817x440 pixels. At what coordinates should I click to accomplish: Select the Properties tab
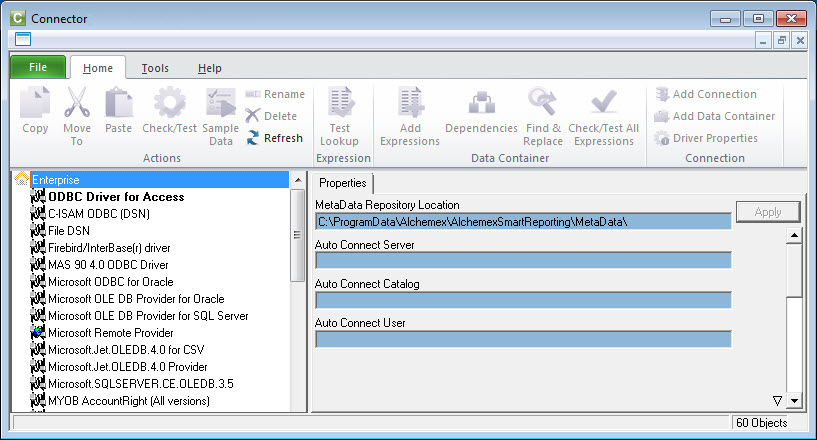coord(342,183)
